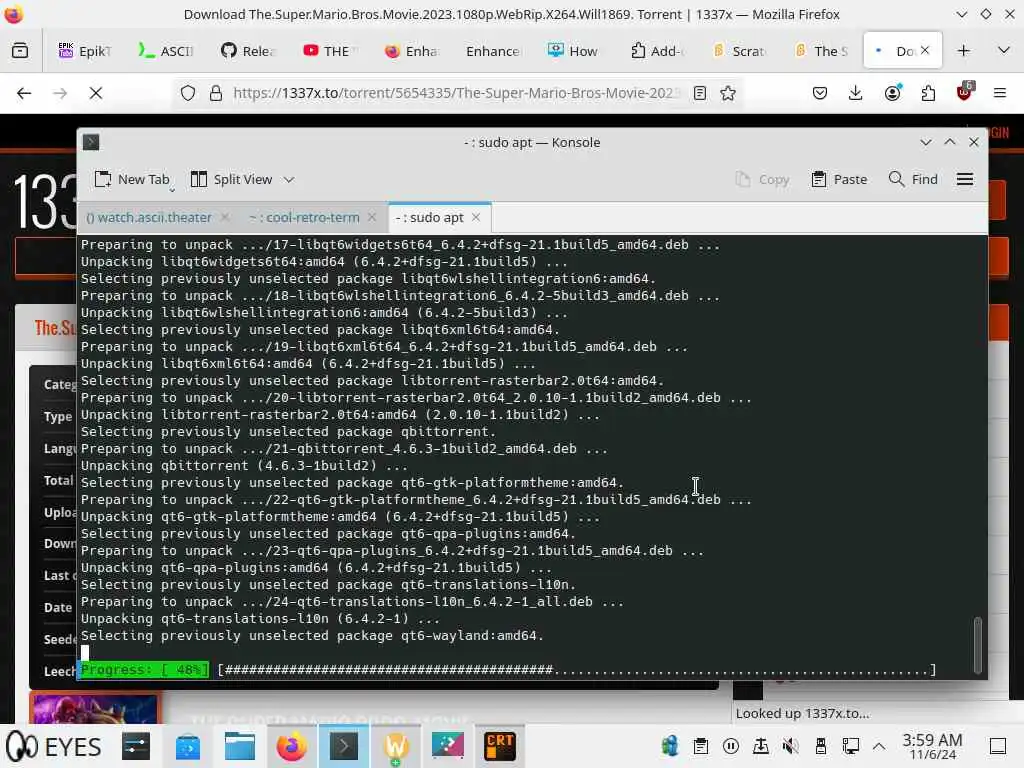This screenshot has height=768, width=1024.
Task: Open uBlock Origin extension icon
Action: 964,92
